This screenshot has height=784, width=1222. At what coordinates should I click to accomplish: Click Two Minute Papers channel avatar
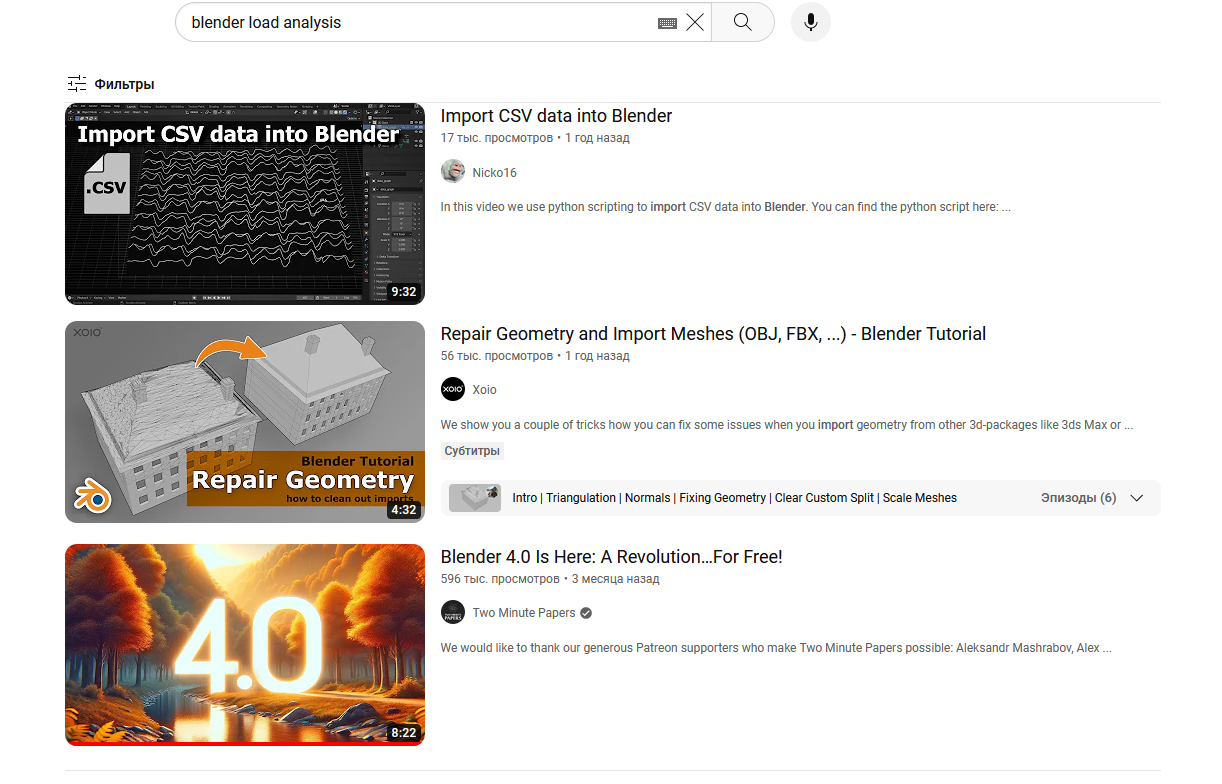pyautogui.click(x=453, y=612)
